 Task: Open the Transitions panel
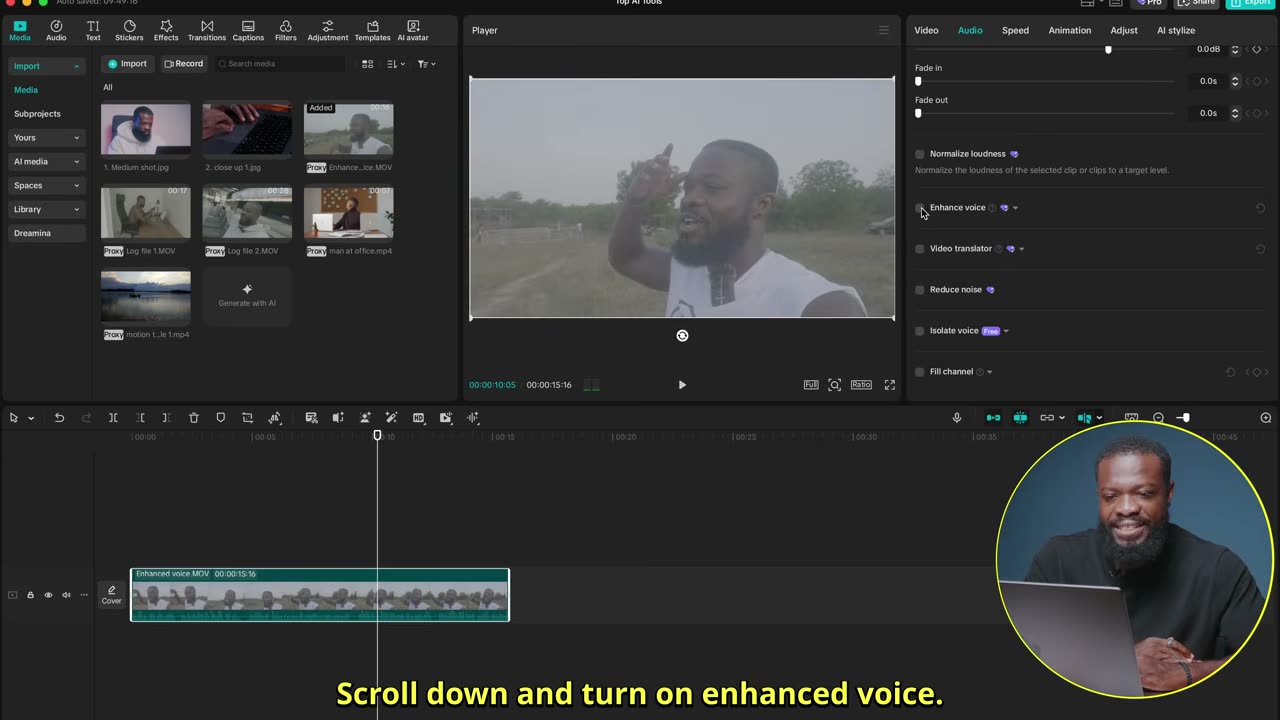coord(207,30)
